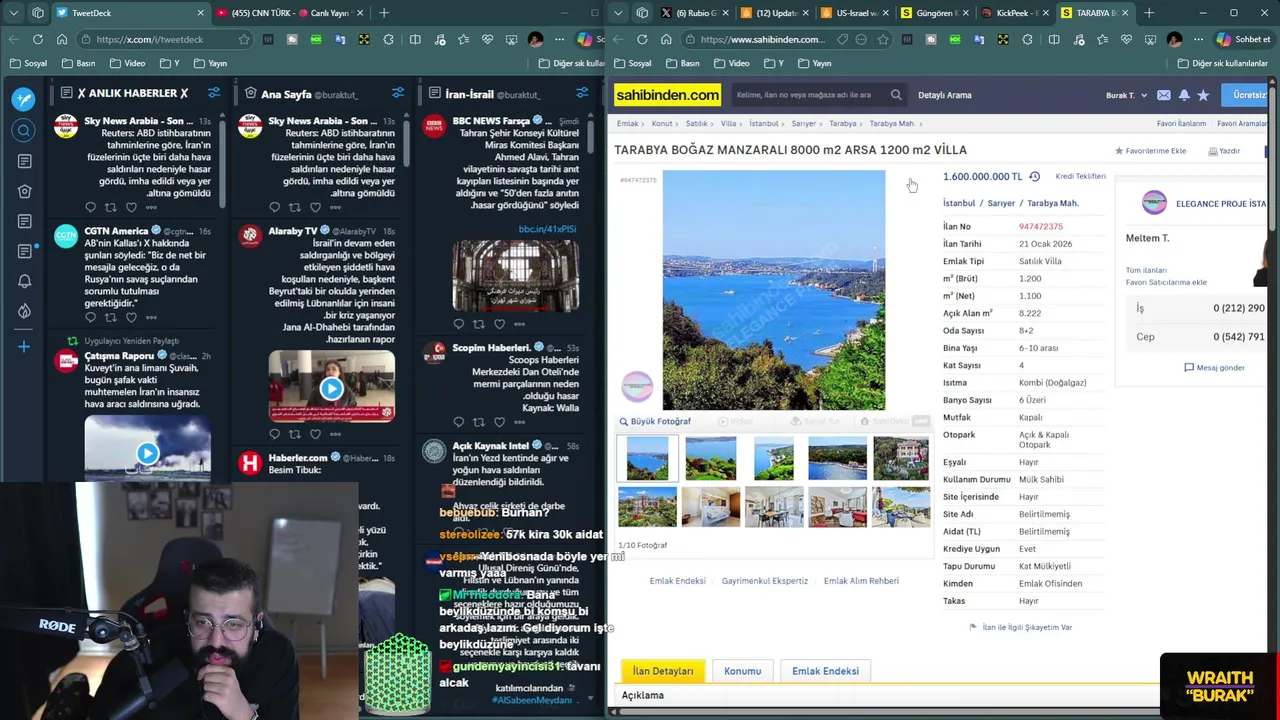Click the Tarabya Mah. breadcrumb
The image size is (1280, 720).
click(x=892, y=124)
